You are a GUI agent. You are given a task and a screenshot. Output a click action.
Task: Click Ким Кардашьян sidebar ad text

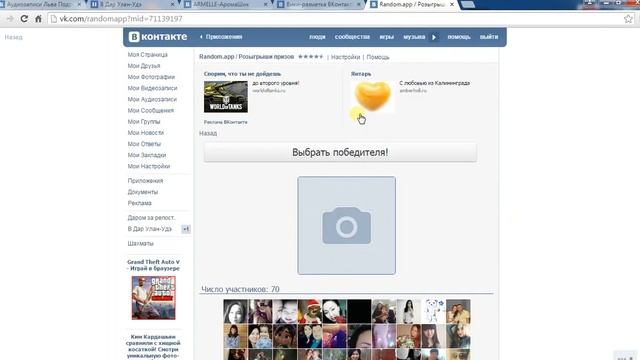click(153, 347)
